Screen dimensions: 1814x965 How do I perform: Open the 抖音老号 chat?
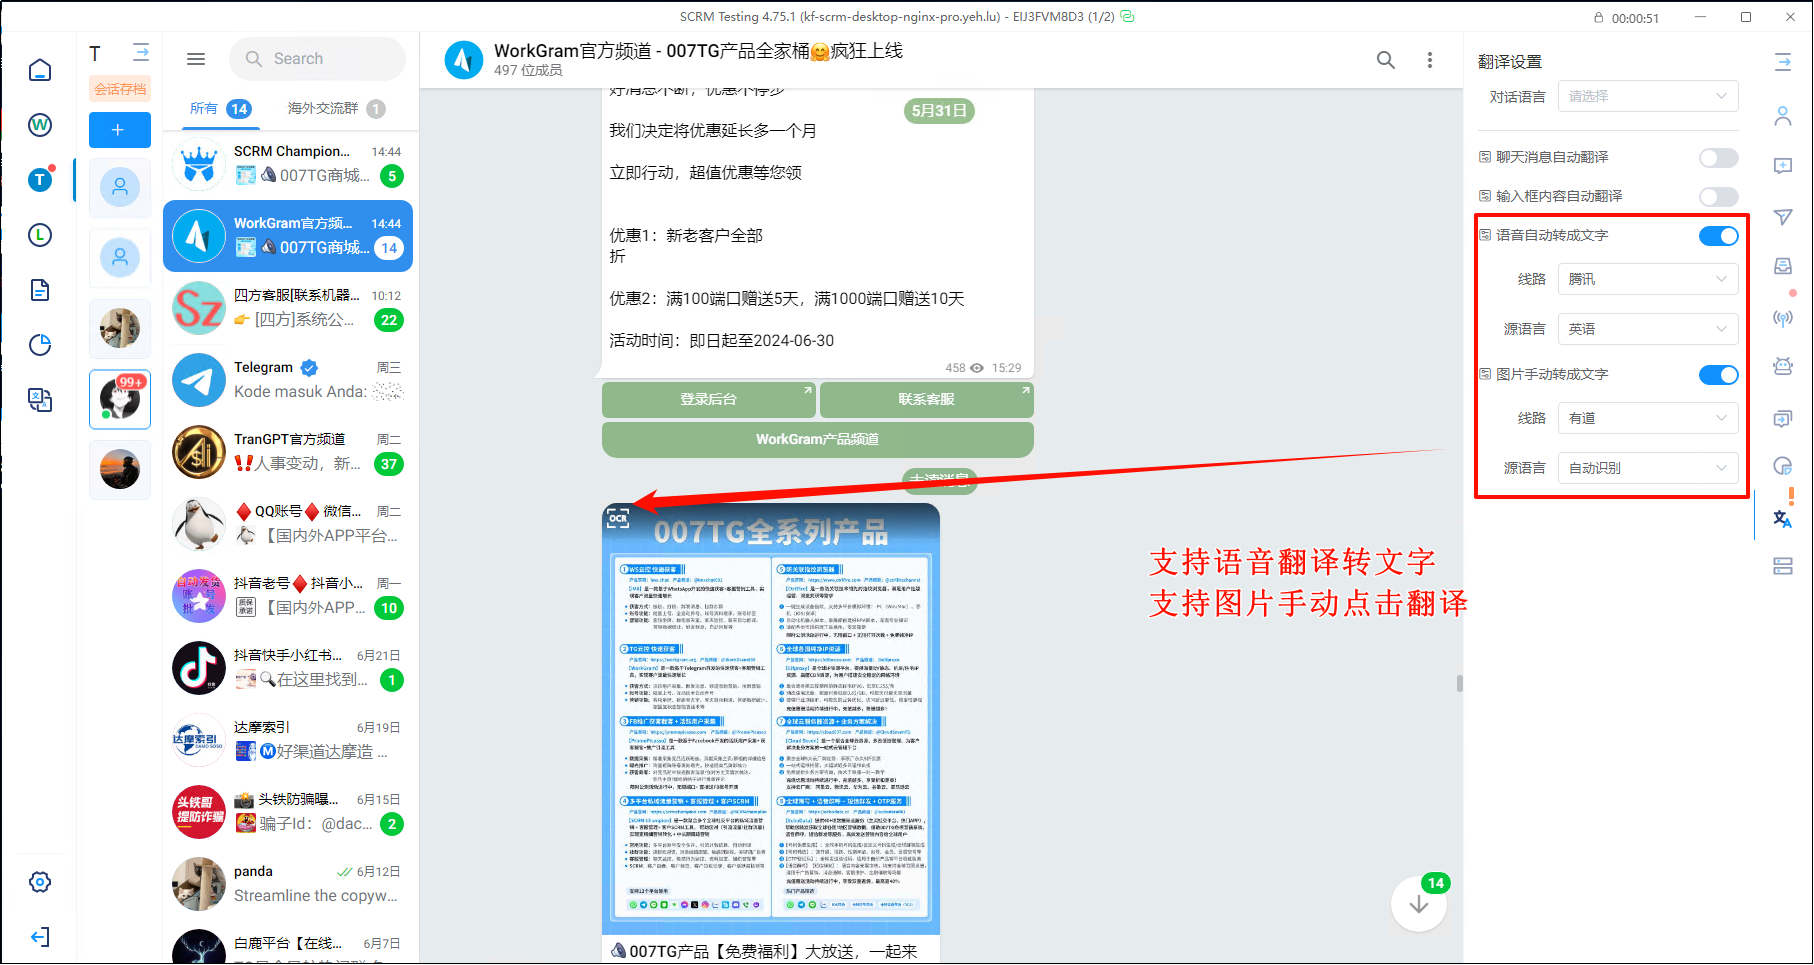[x=288, y=596]
